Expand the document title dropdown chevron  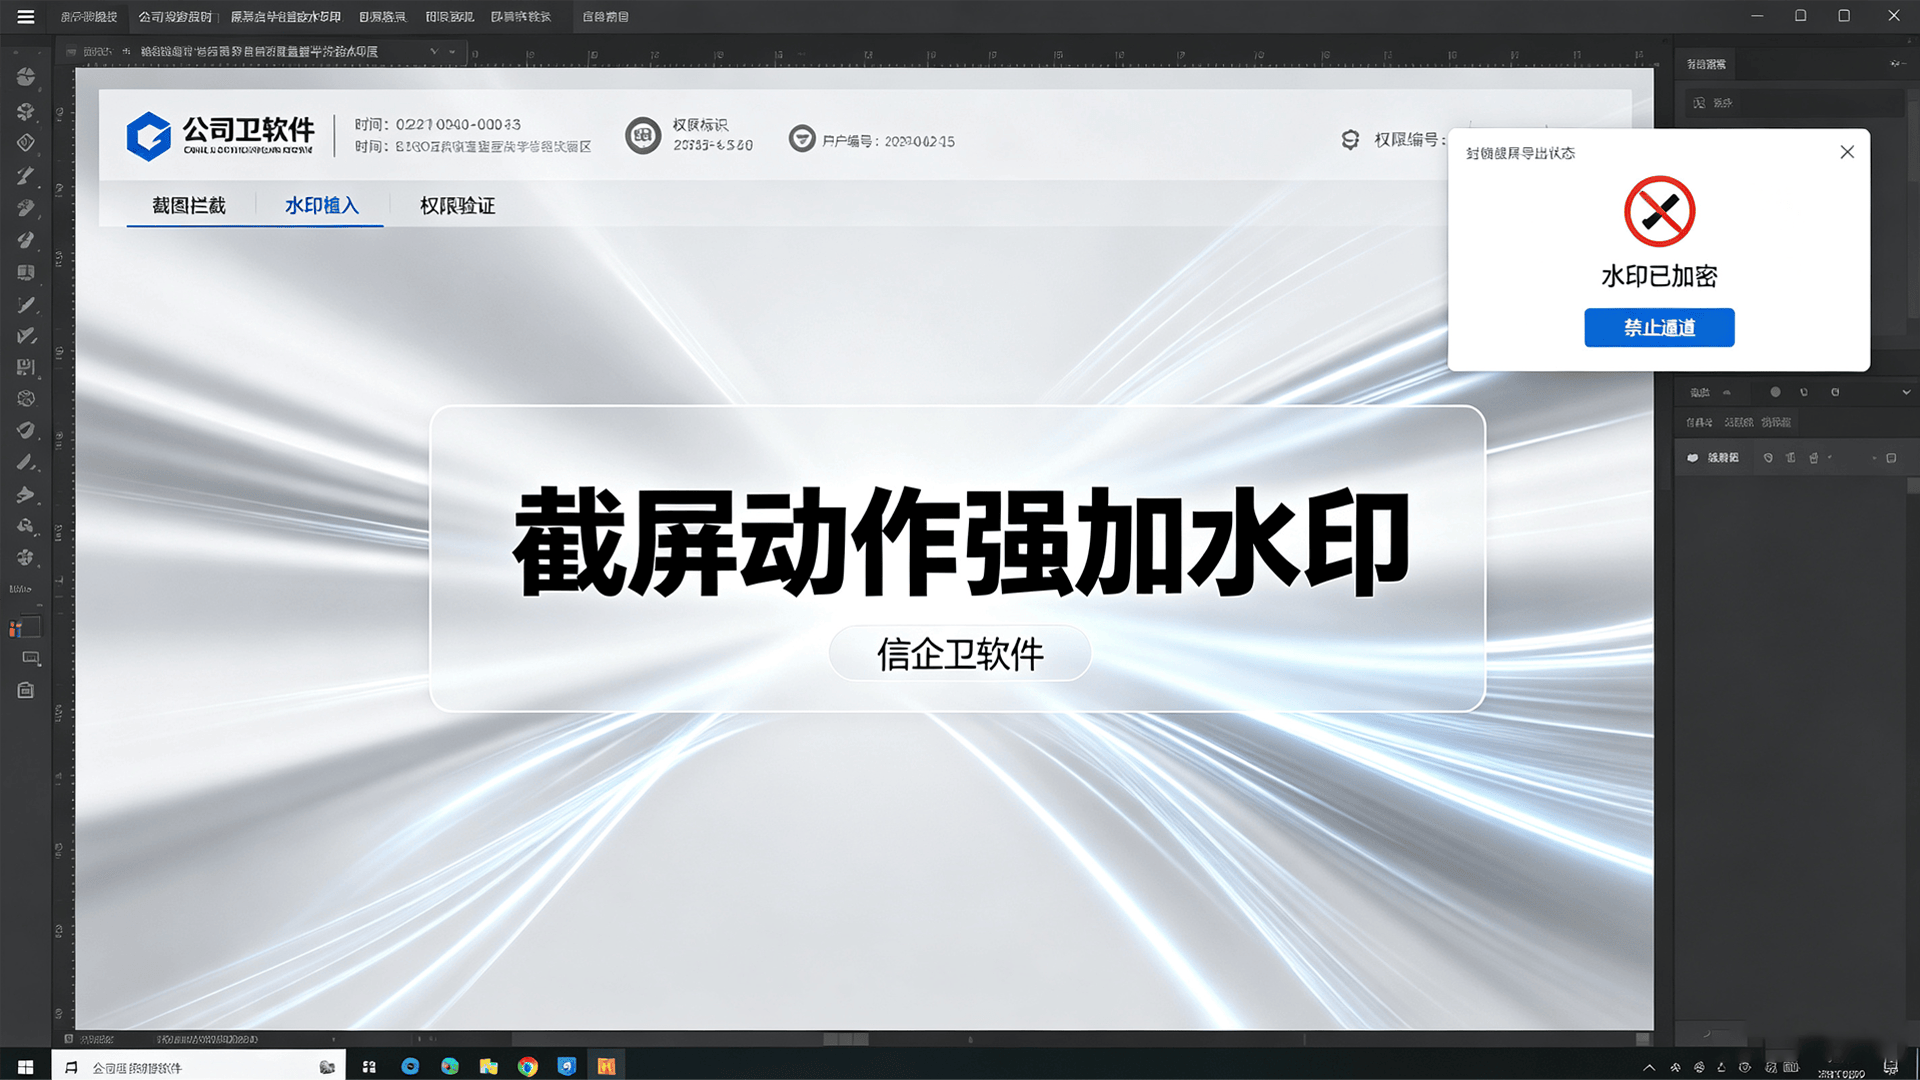coord(434,51)
